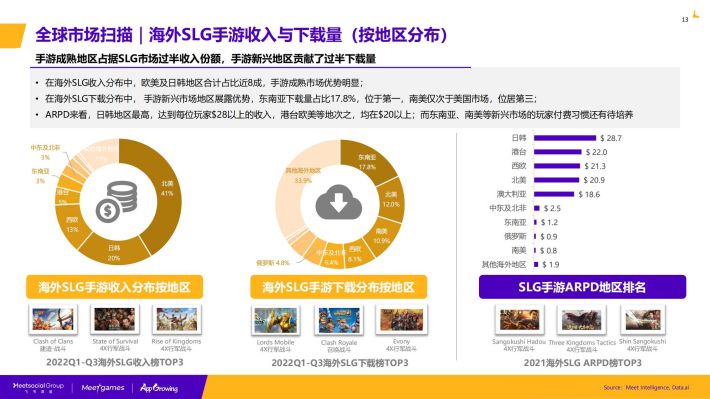Click the coin stack dollar icon
The width and height of the screenshot is (710, 399).
(x=116, y=202)
